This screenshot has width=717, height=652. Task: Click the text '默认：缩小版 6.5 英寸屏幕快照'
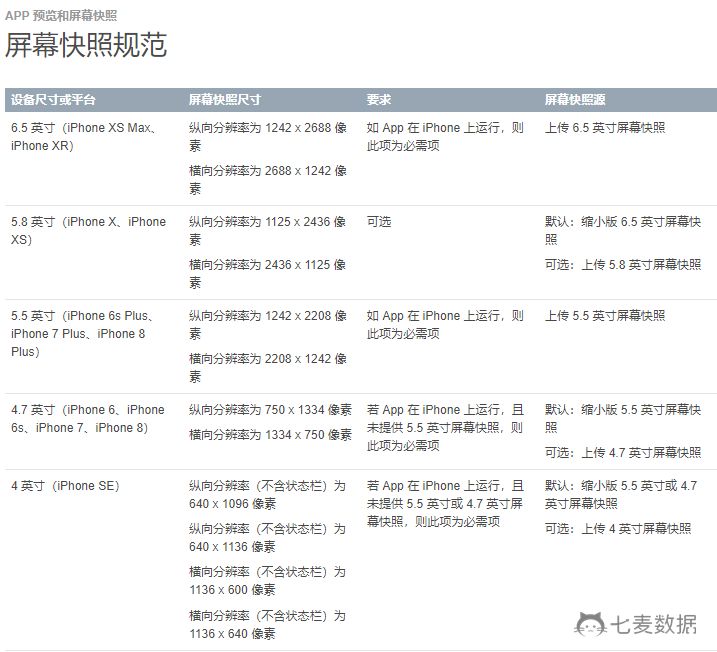coord(623,231)
